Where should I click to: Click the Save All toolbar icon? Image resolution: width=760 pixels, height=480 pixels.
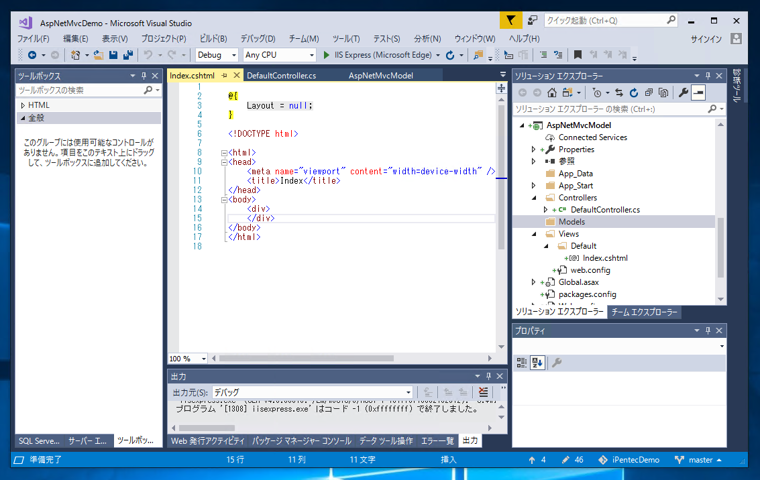tap(128, 55)
